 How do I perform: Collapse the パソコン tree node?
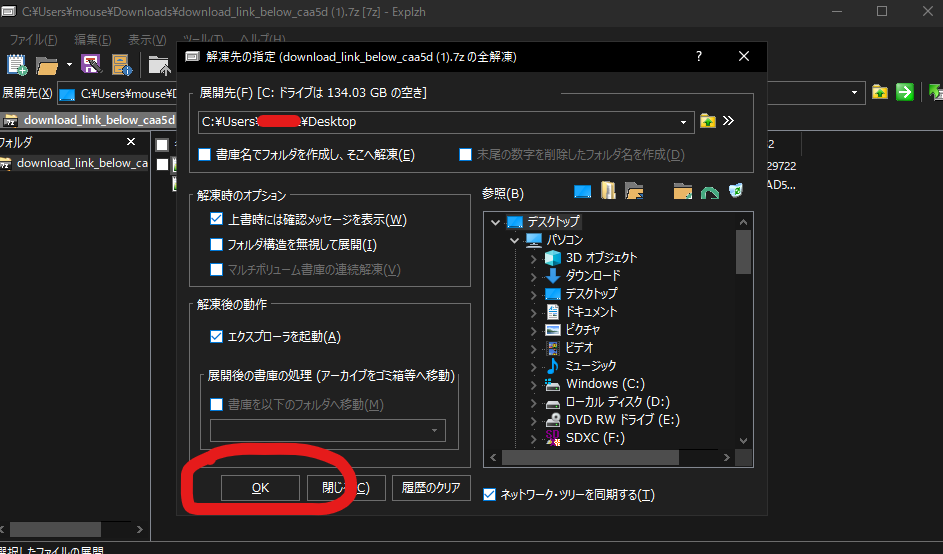pyautogui.click(x=515, y=240)
